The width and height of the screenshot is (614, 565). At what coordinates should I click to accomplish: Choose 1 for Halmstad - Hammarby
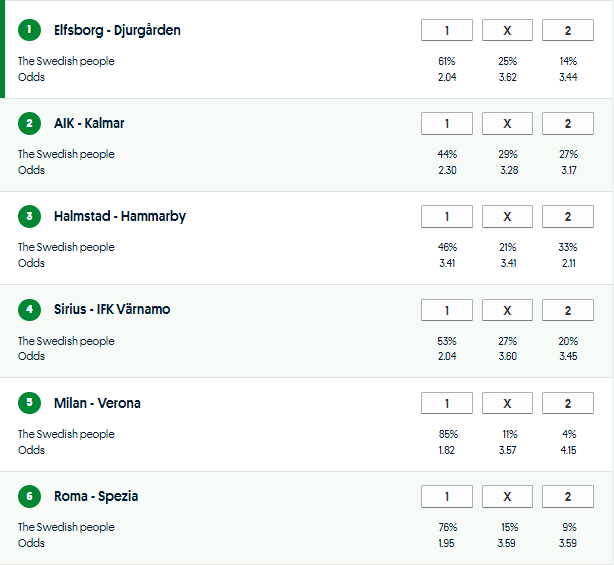(x=447, y=217)
